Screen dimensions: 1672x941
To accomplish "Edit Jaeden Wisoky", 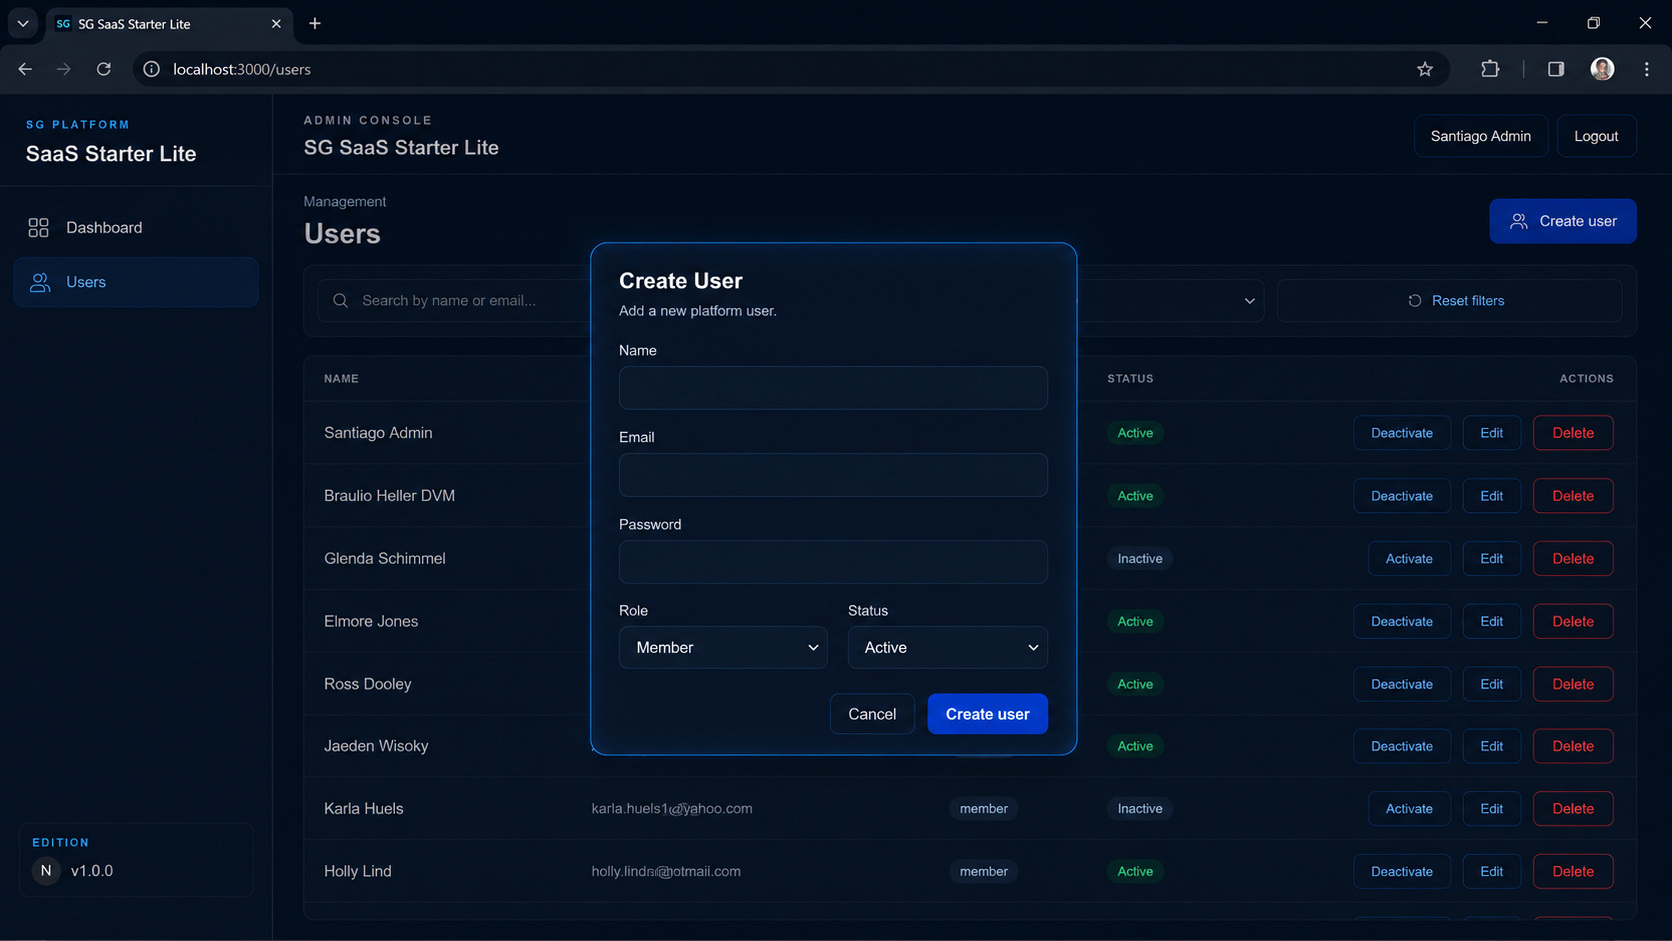I will point(1491,746).
